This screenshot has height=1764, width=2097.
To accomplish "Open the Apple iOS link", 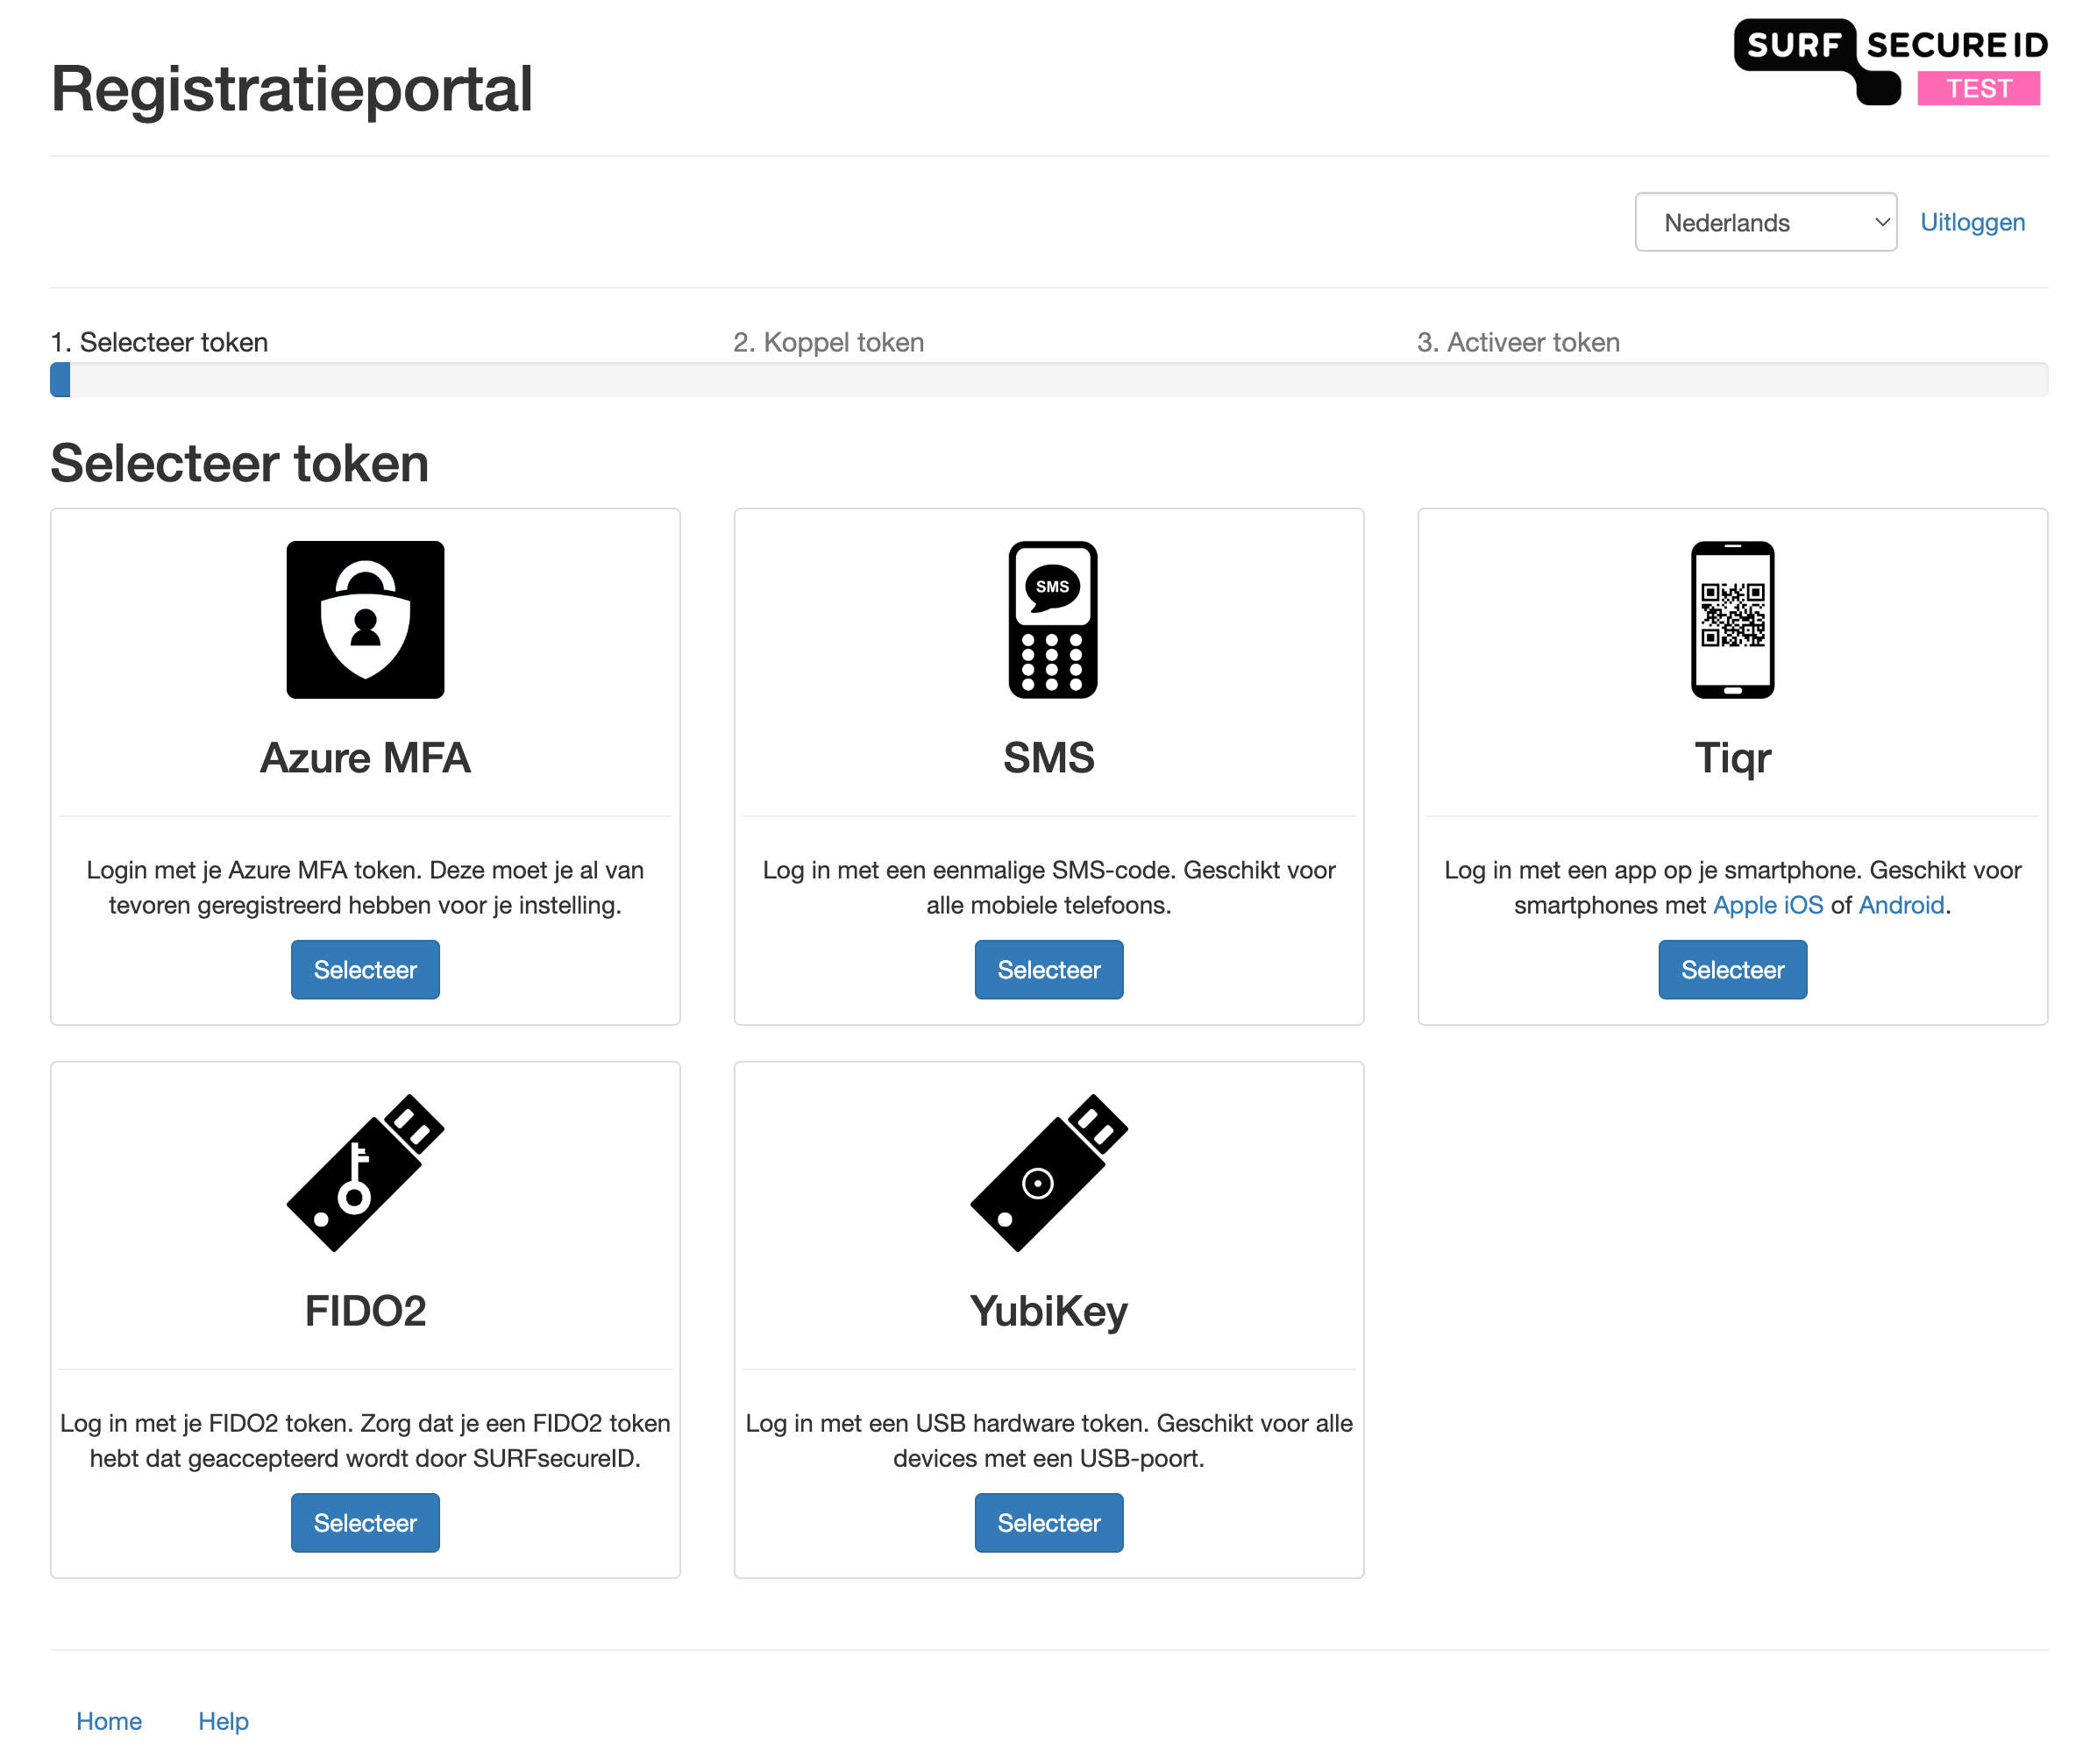I will 1767,904.
